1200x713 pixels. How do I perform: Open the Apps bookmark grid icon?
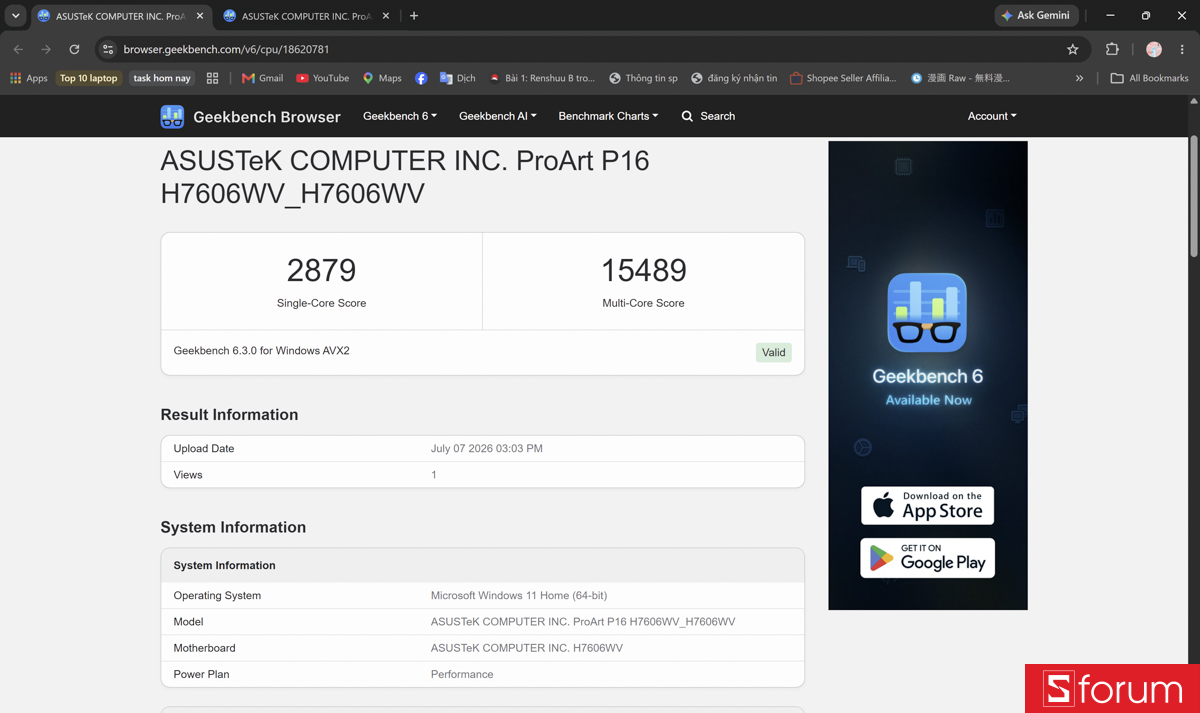click(15, 78)
